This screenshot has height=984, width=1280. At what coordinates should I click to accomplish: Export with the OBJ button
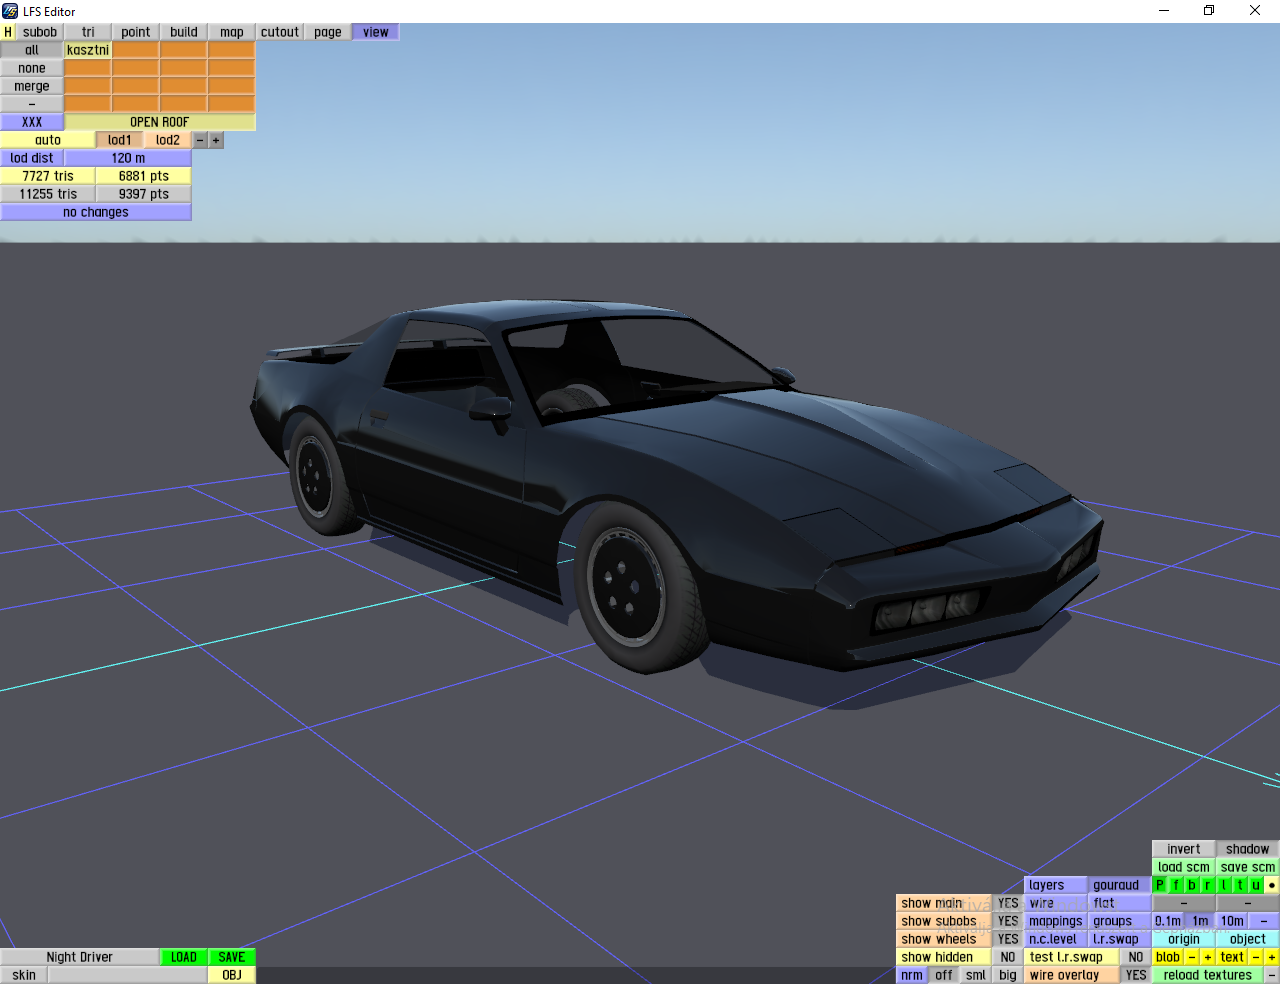click(232, 975)
